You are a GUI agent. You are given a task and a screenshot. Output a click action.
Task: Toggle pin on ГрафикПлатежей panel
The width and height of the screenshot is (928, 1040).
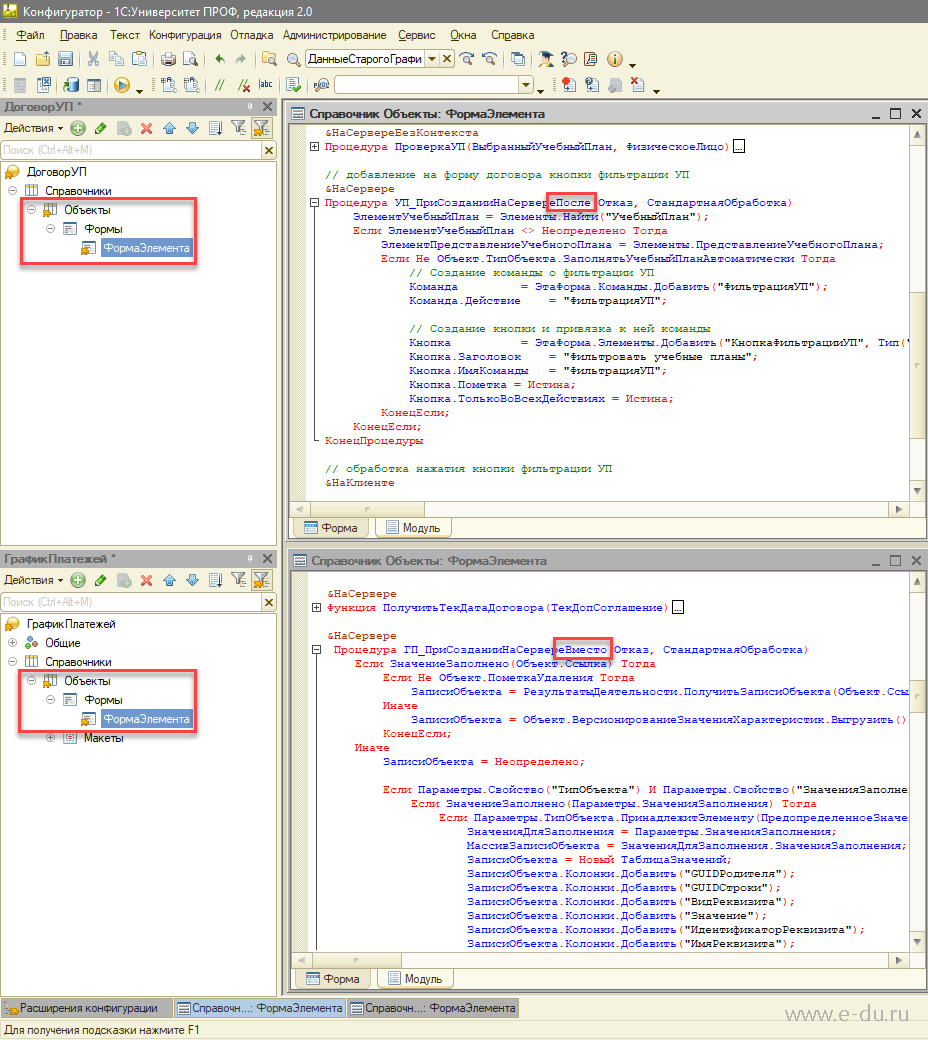250,558
